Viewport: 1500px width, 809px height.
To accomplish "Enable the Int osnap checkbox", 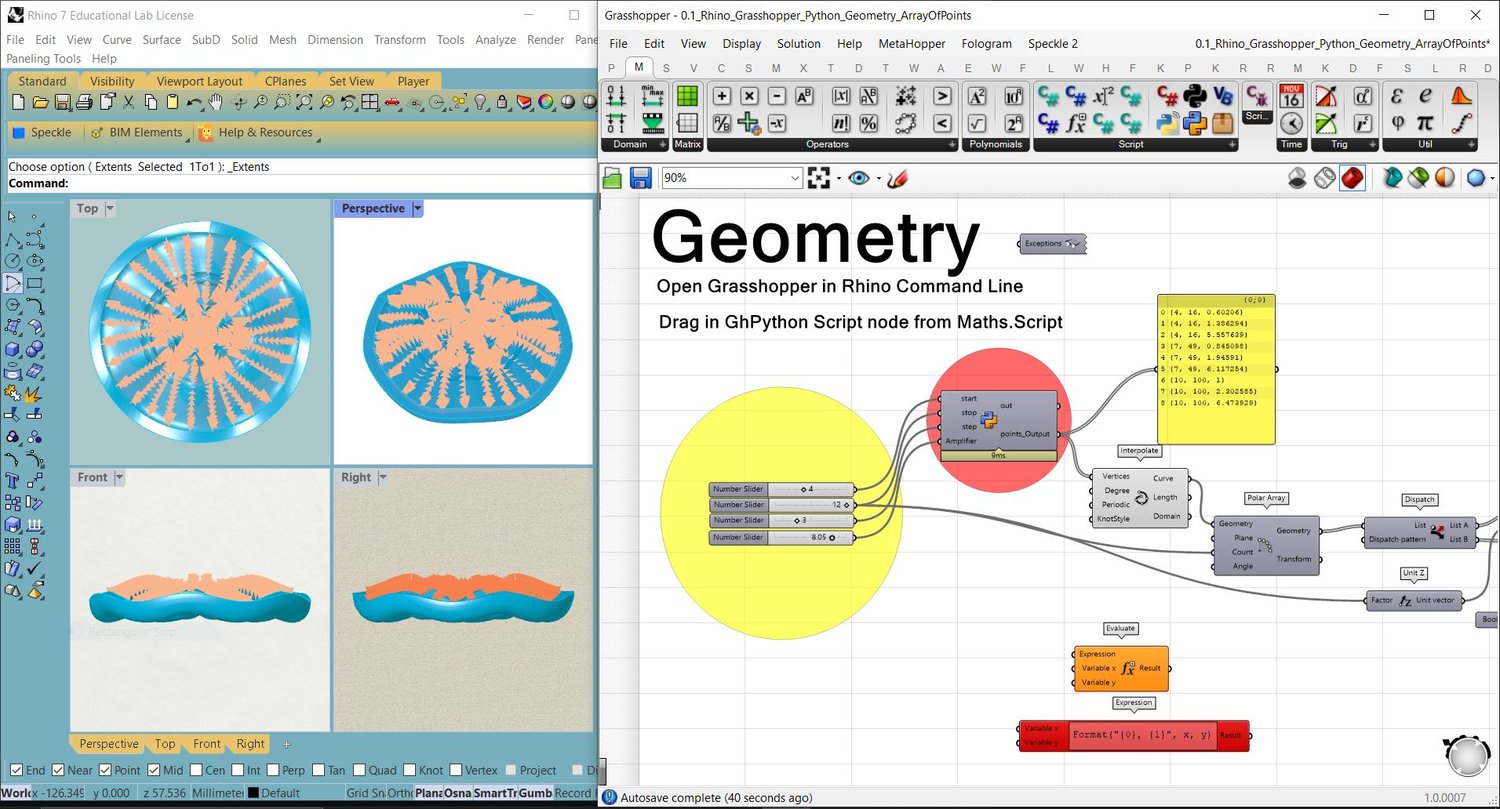I will (x=238, y=771).
